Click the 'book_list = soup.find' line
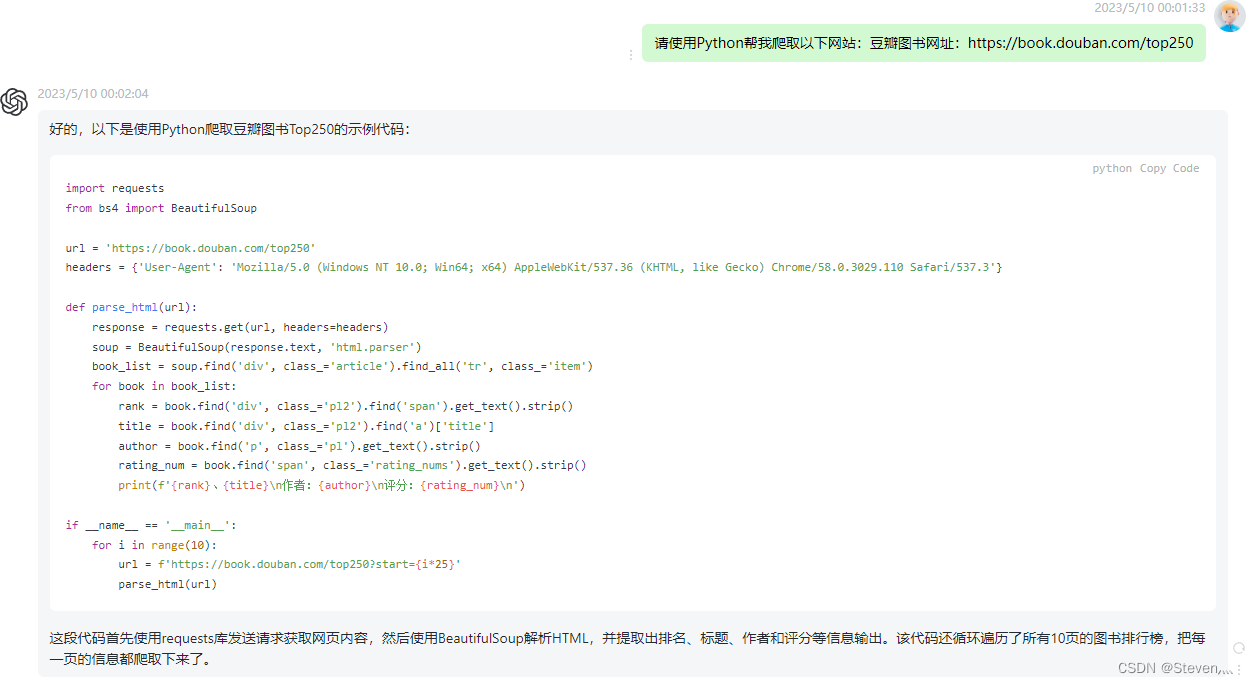Viewport: 1248px width, 684px height. click(342, 366)
